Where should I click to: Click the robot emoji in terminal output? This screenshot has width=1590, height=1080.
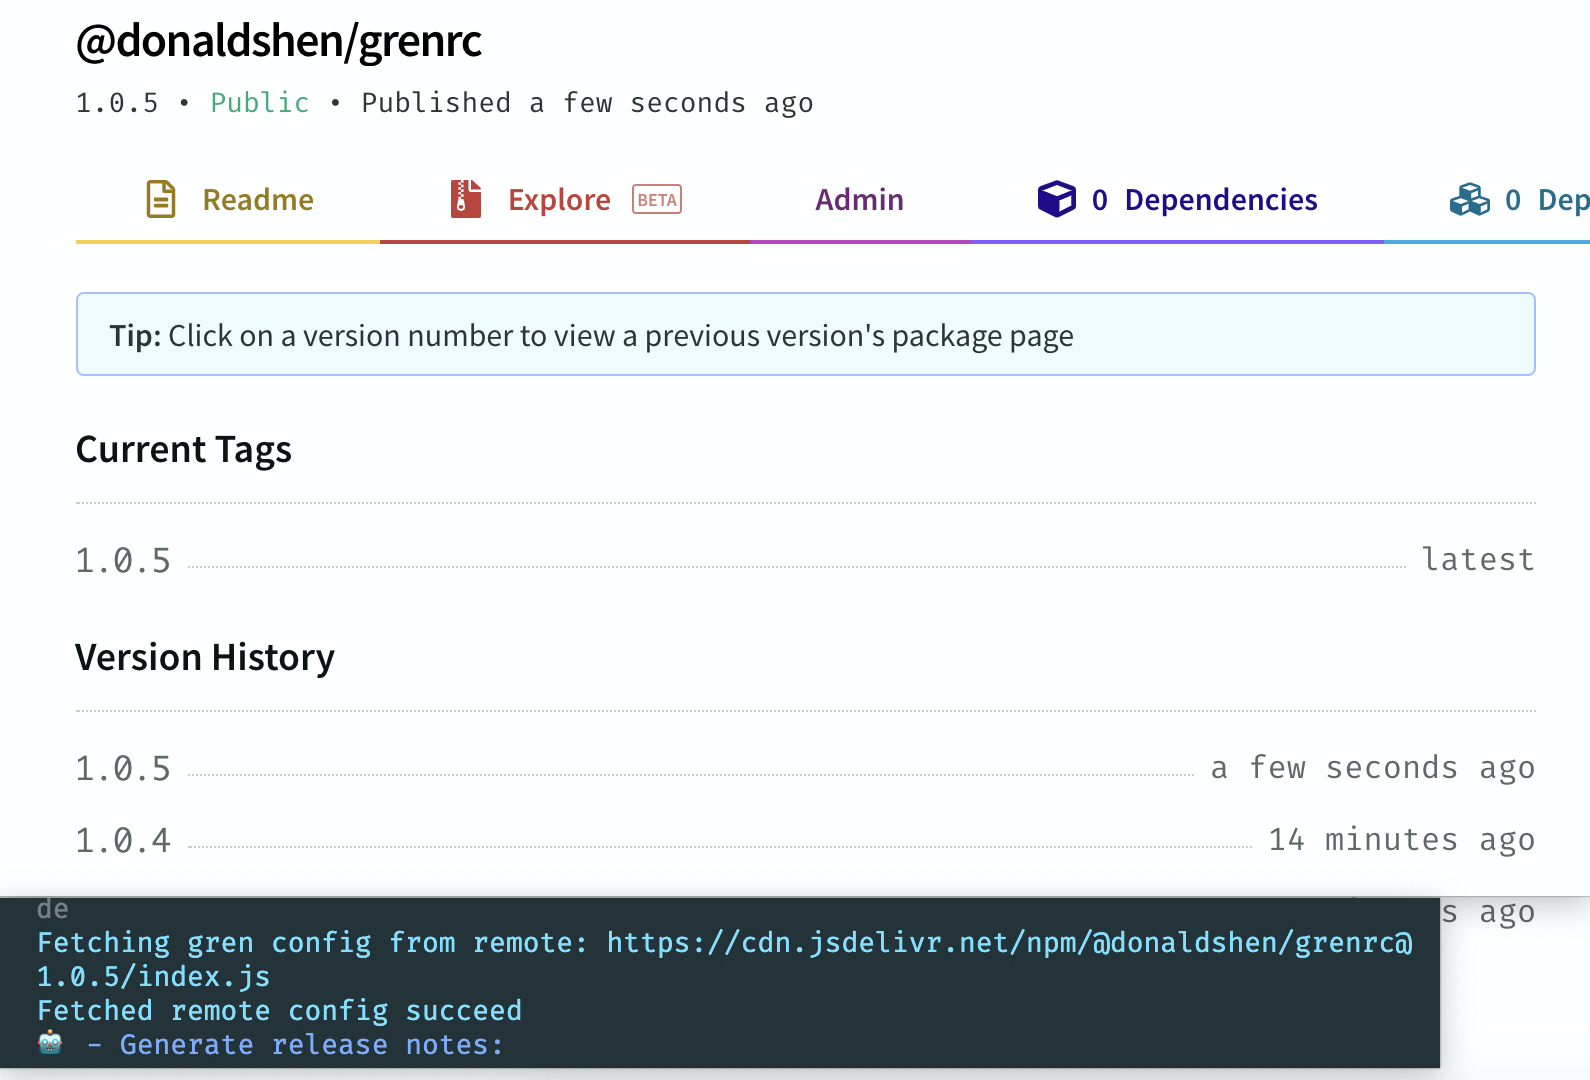[x=50, y=1044]
